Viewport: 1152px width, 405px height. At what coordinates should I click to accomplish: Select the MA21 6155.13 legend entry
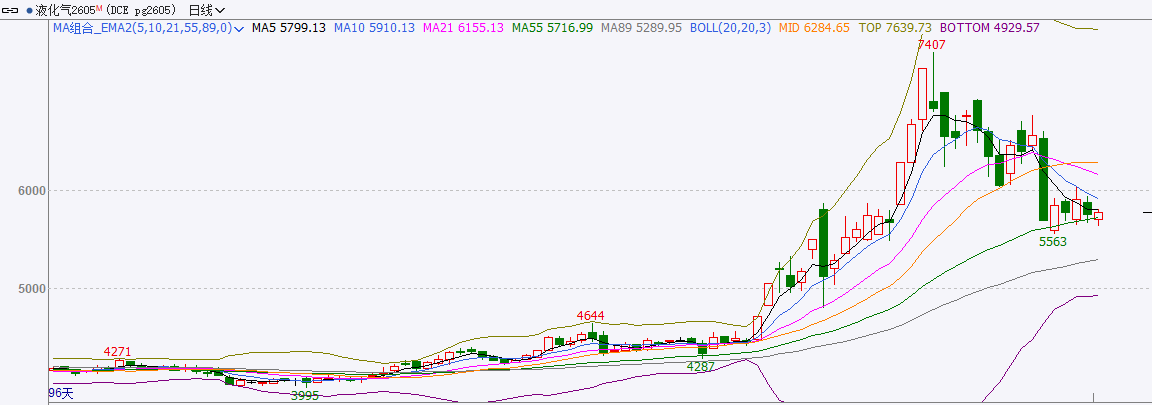tap(463, 28)
